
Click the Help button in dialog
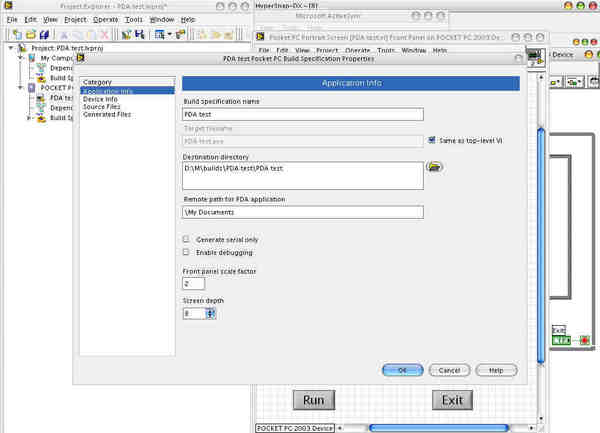coord(496,370)
